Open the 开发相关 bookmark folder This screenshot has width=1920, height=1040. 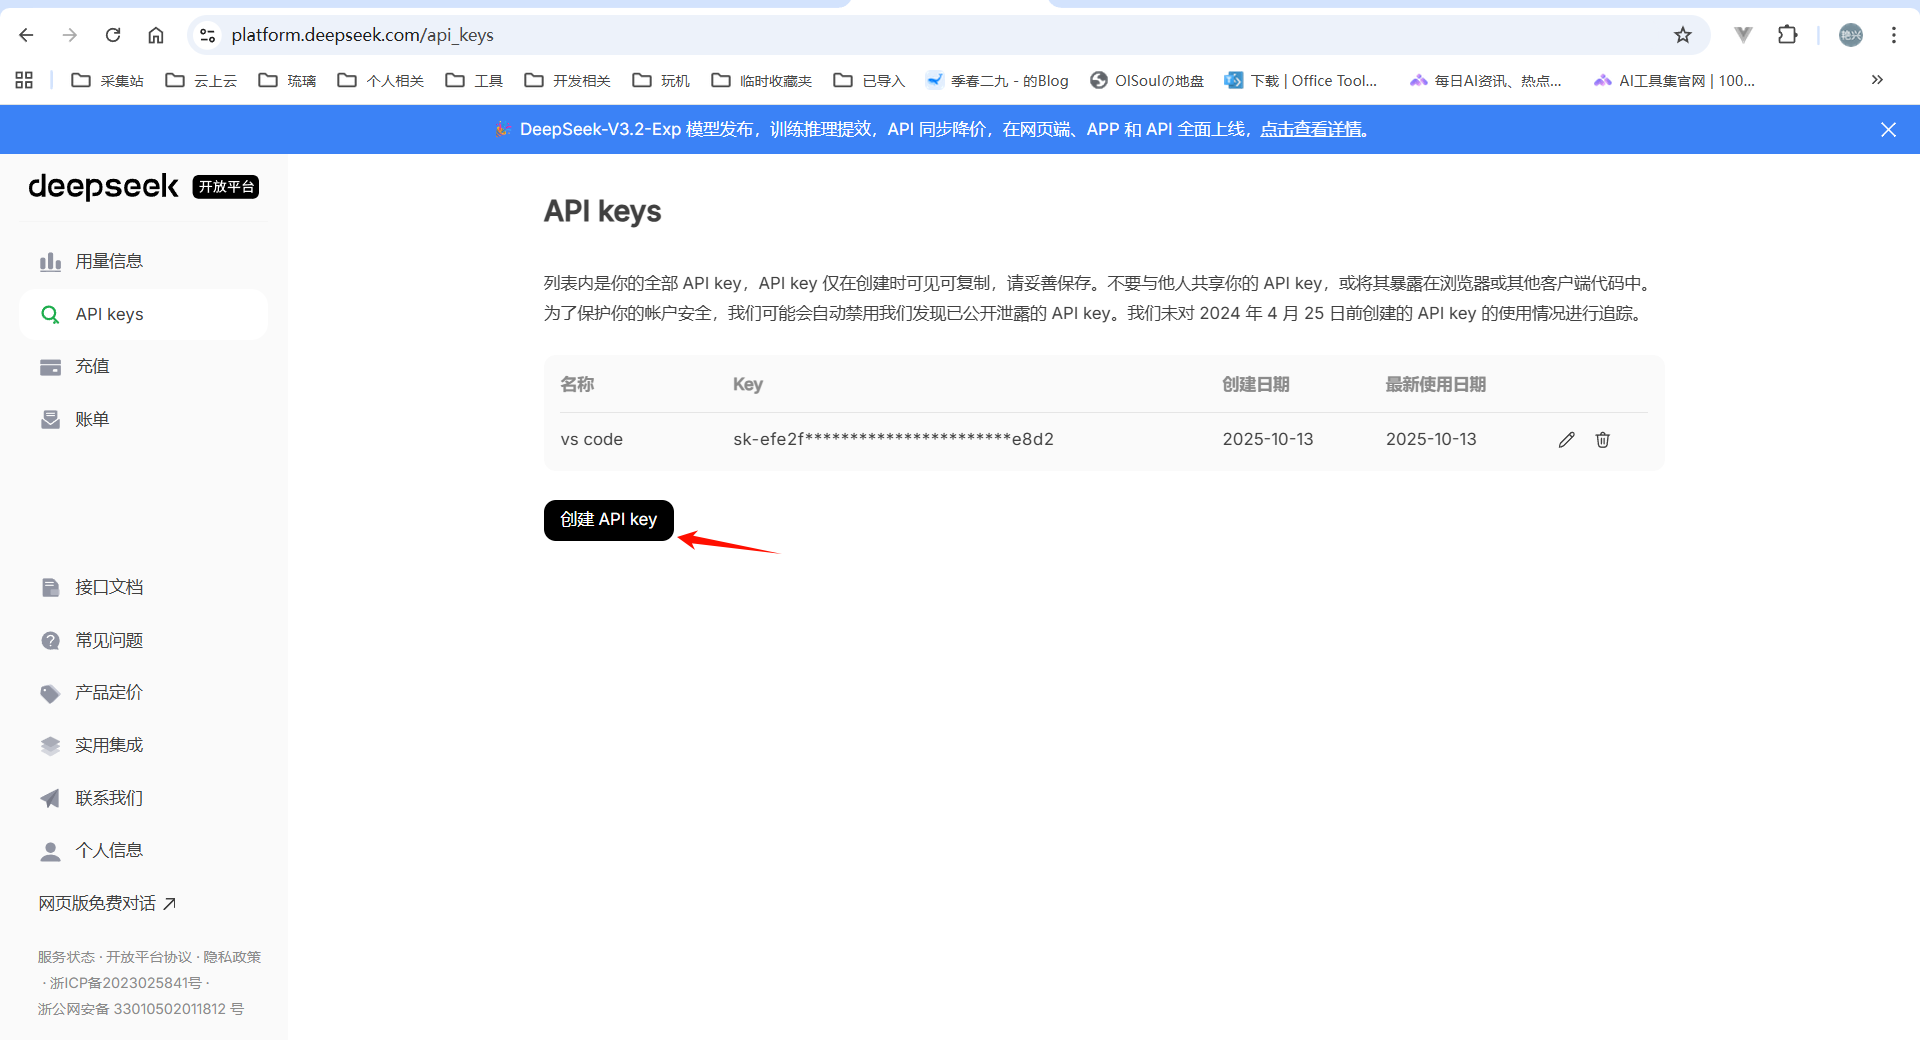point(568,80)
